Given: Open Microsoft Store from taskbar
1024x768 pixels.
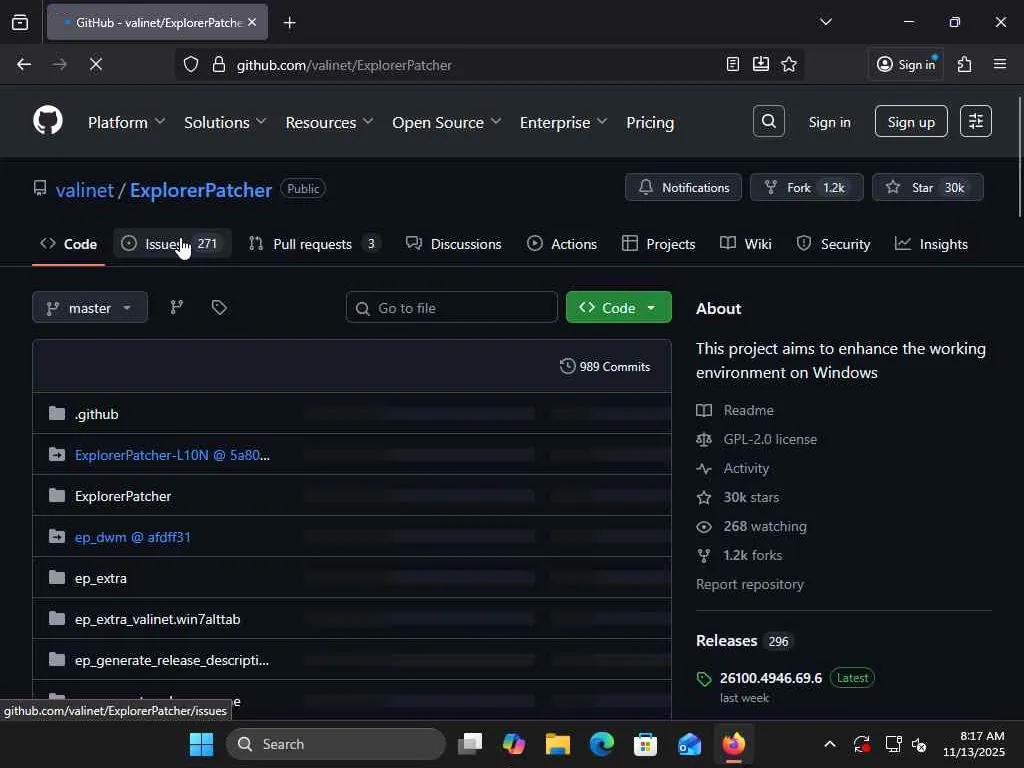Looking at the screenshot, I should (x=645, y=744).
